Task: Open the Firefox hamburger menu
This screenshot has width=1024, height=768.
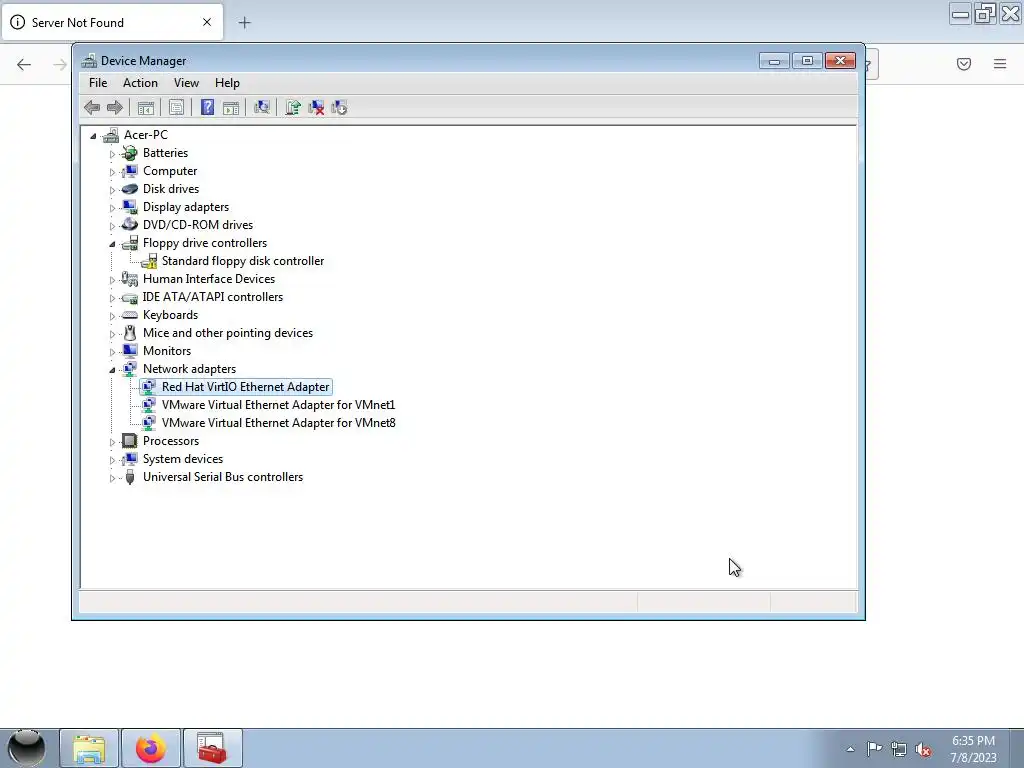Action: pyautogui.click(x=1000, y=63)
